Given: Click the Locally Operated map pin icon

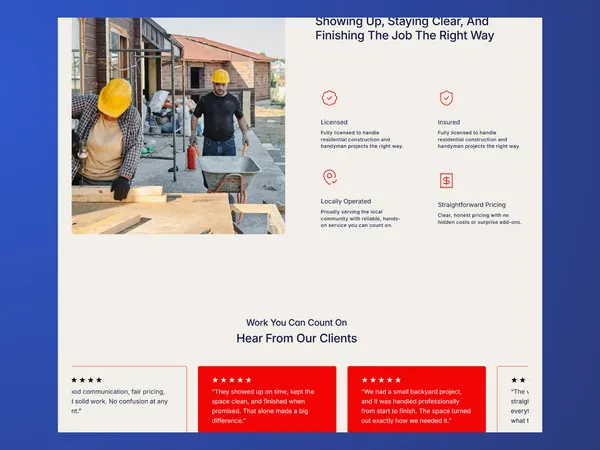Looking at the screenshot, I should [x=329, y=177].
